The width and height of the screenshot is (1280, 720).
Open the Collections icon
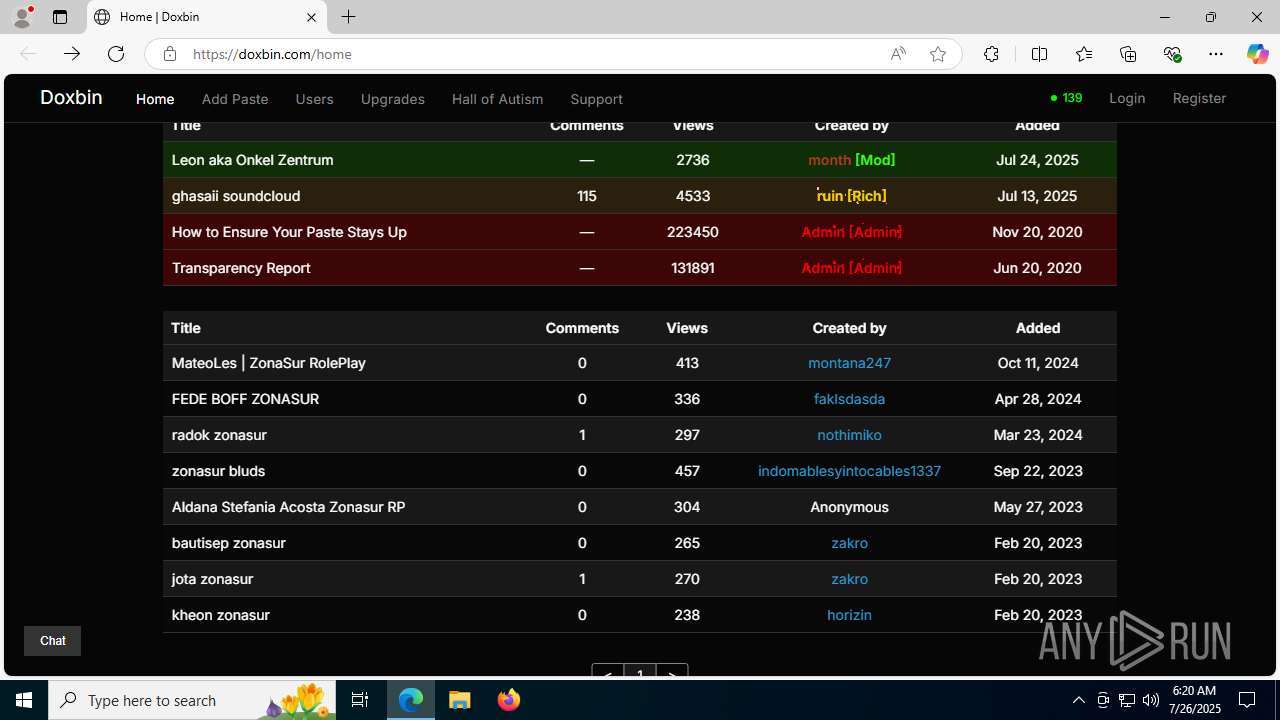pos(1128,54)
